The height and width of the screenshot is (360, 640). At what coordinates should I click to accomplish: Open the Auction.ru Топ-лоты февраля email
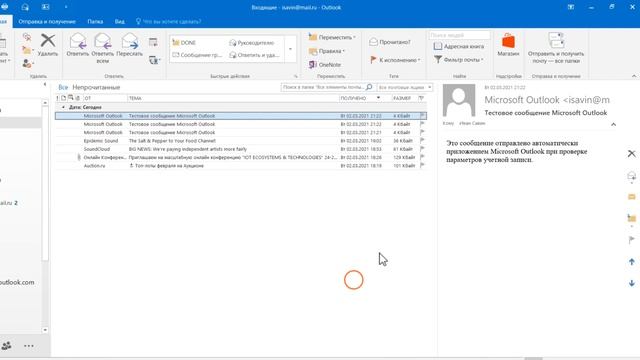click(x=241, y=166)
